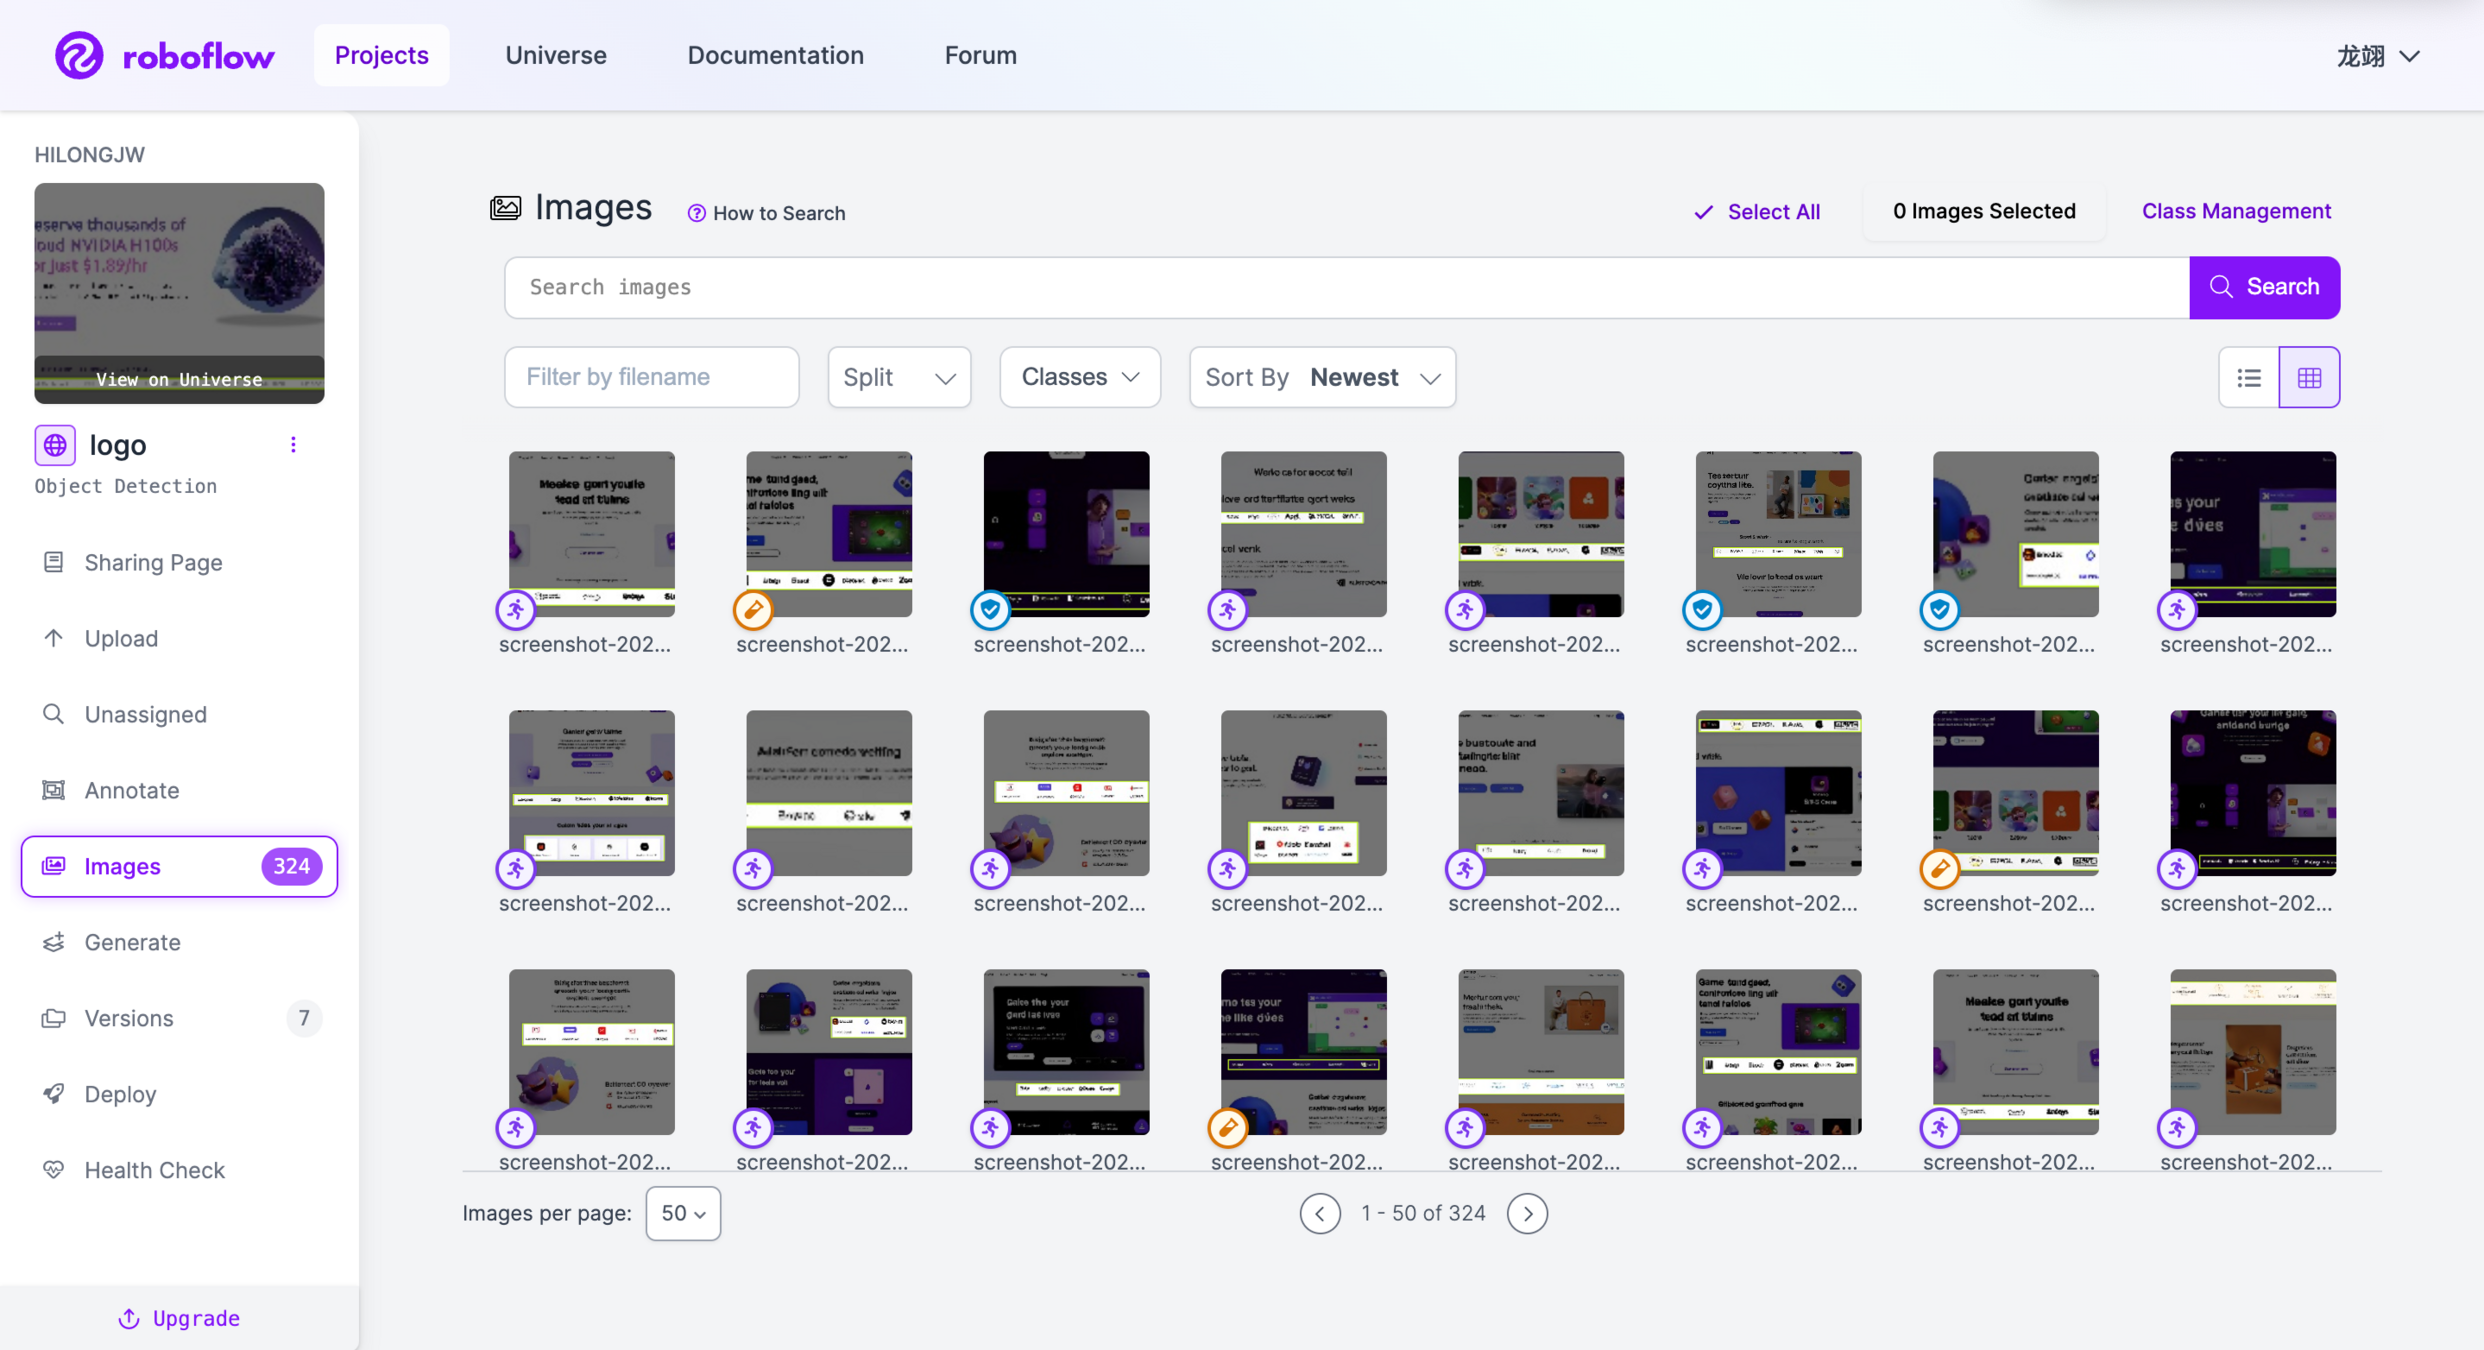Screen dimensions: 2484x1350
Task: Go to the next page of images
Action: (1527, 1214)
